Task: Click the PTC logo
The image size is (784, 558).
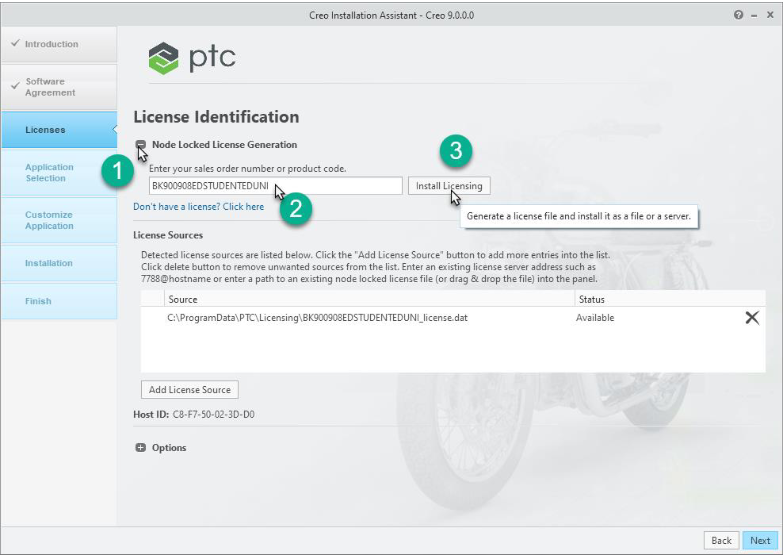Action: [192, 58]
